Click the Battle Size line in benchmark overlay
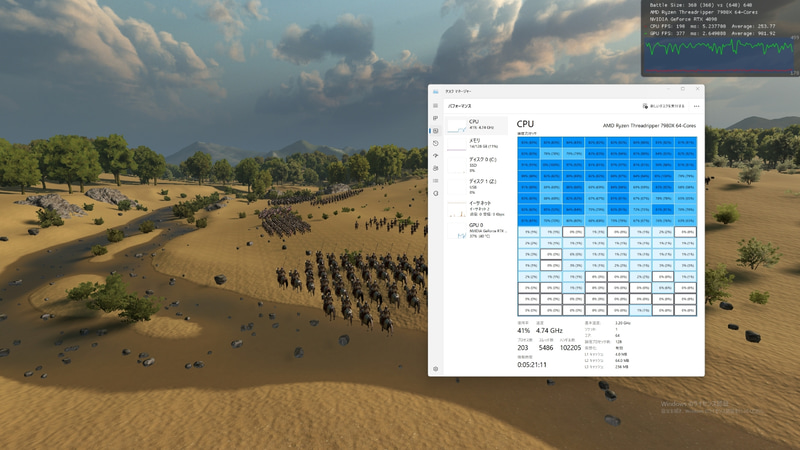The height and width of the screenshot is (450, 800). tap(701, 5)
